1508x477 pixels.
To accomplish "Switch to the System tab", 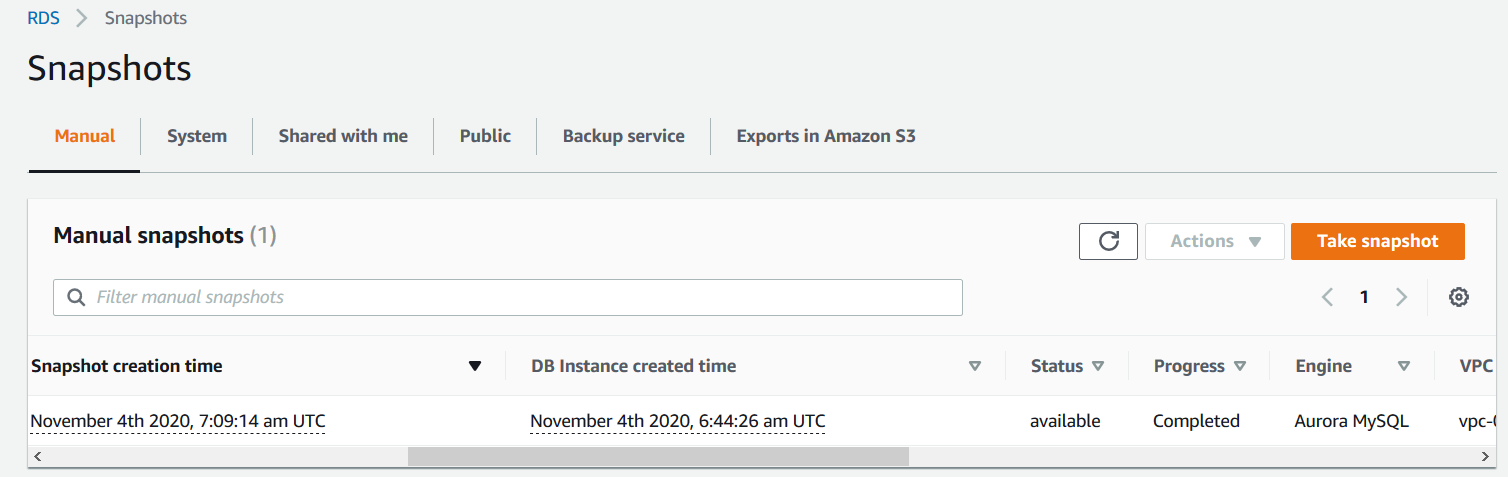I will coord(197,136).
